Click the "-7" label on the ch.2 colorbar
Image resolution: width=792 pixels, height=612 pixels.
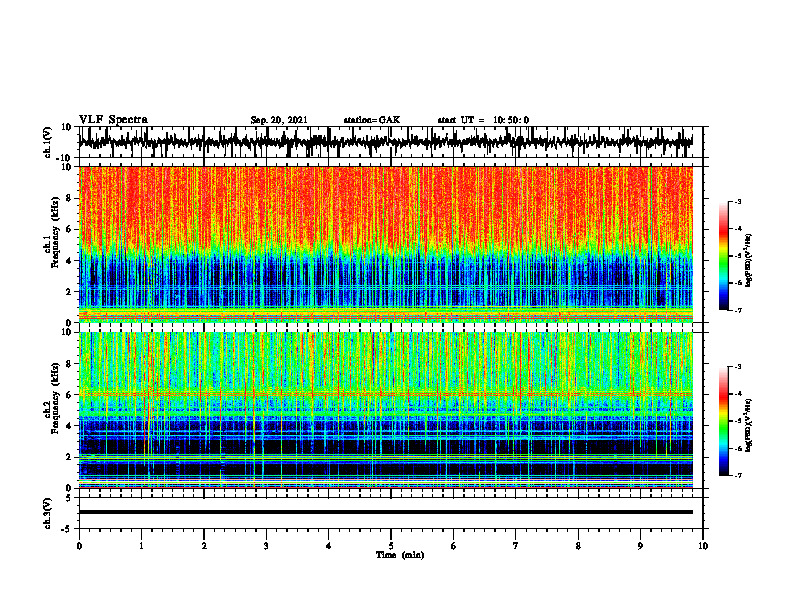[737, 476]
